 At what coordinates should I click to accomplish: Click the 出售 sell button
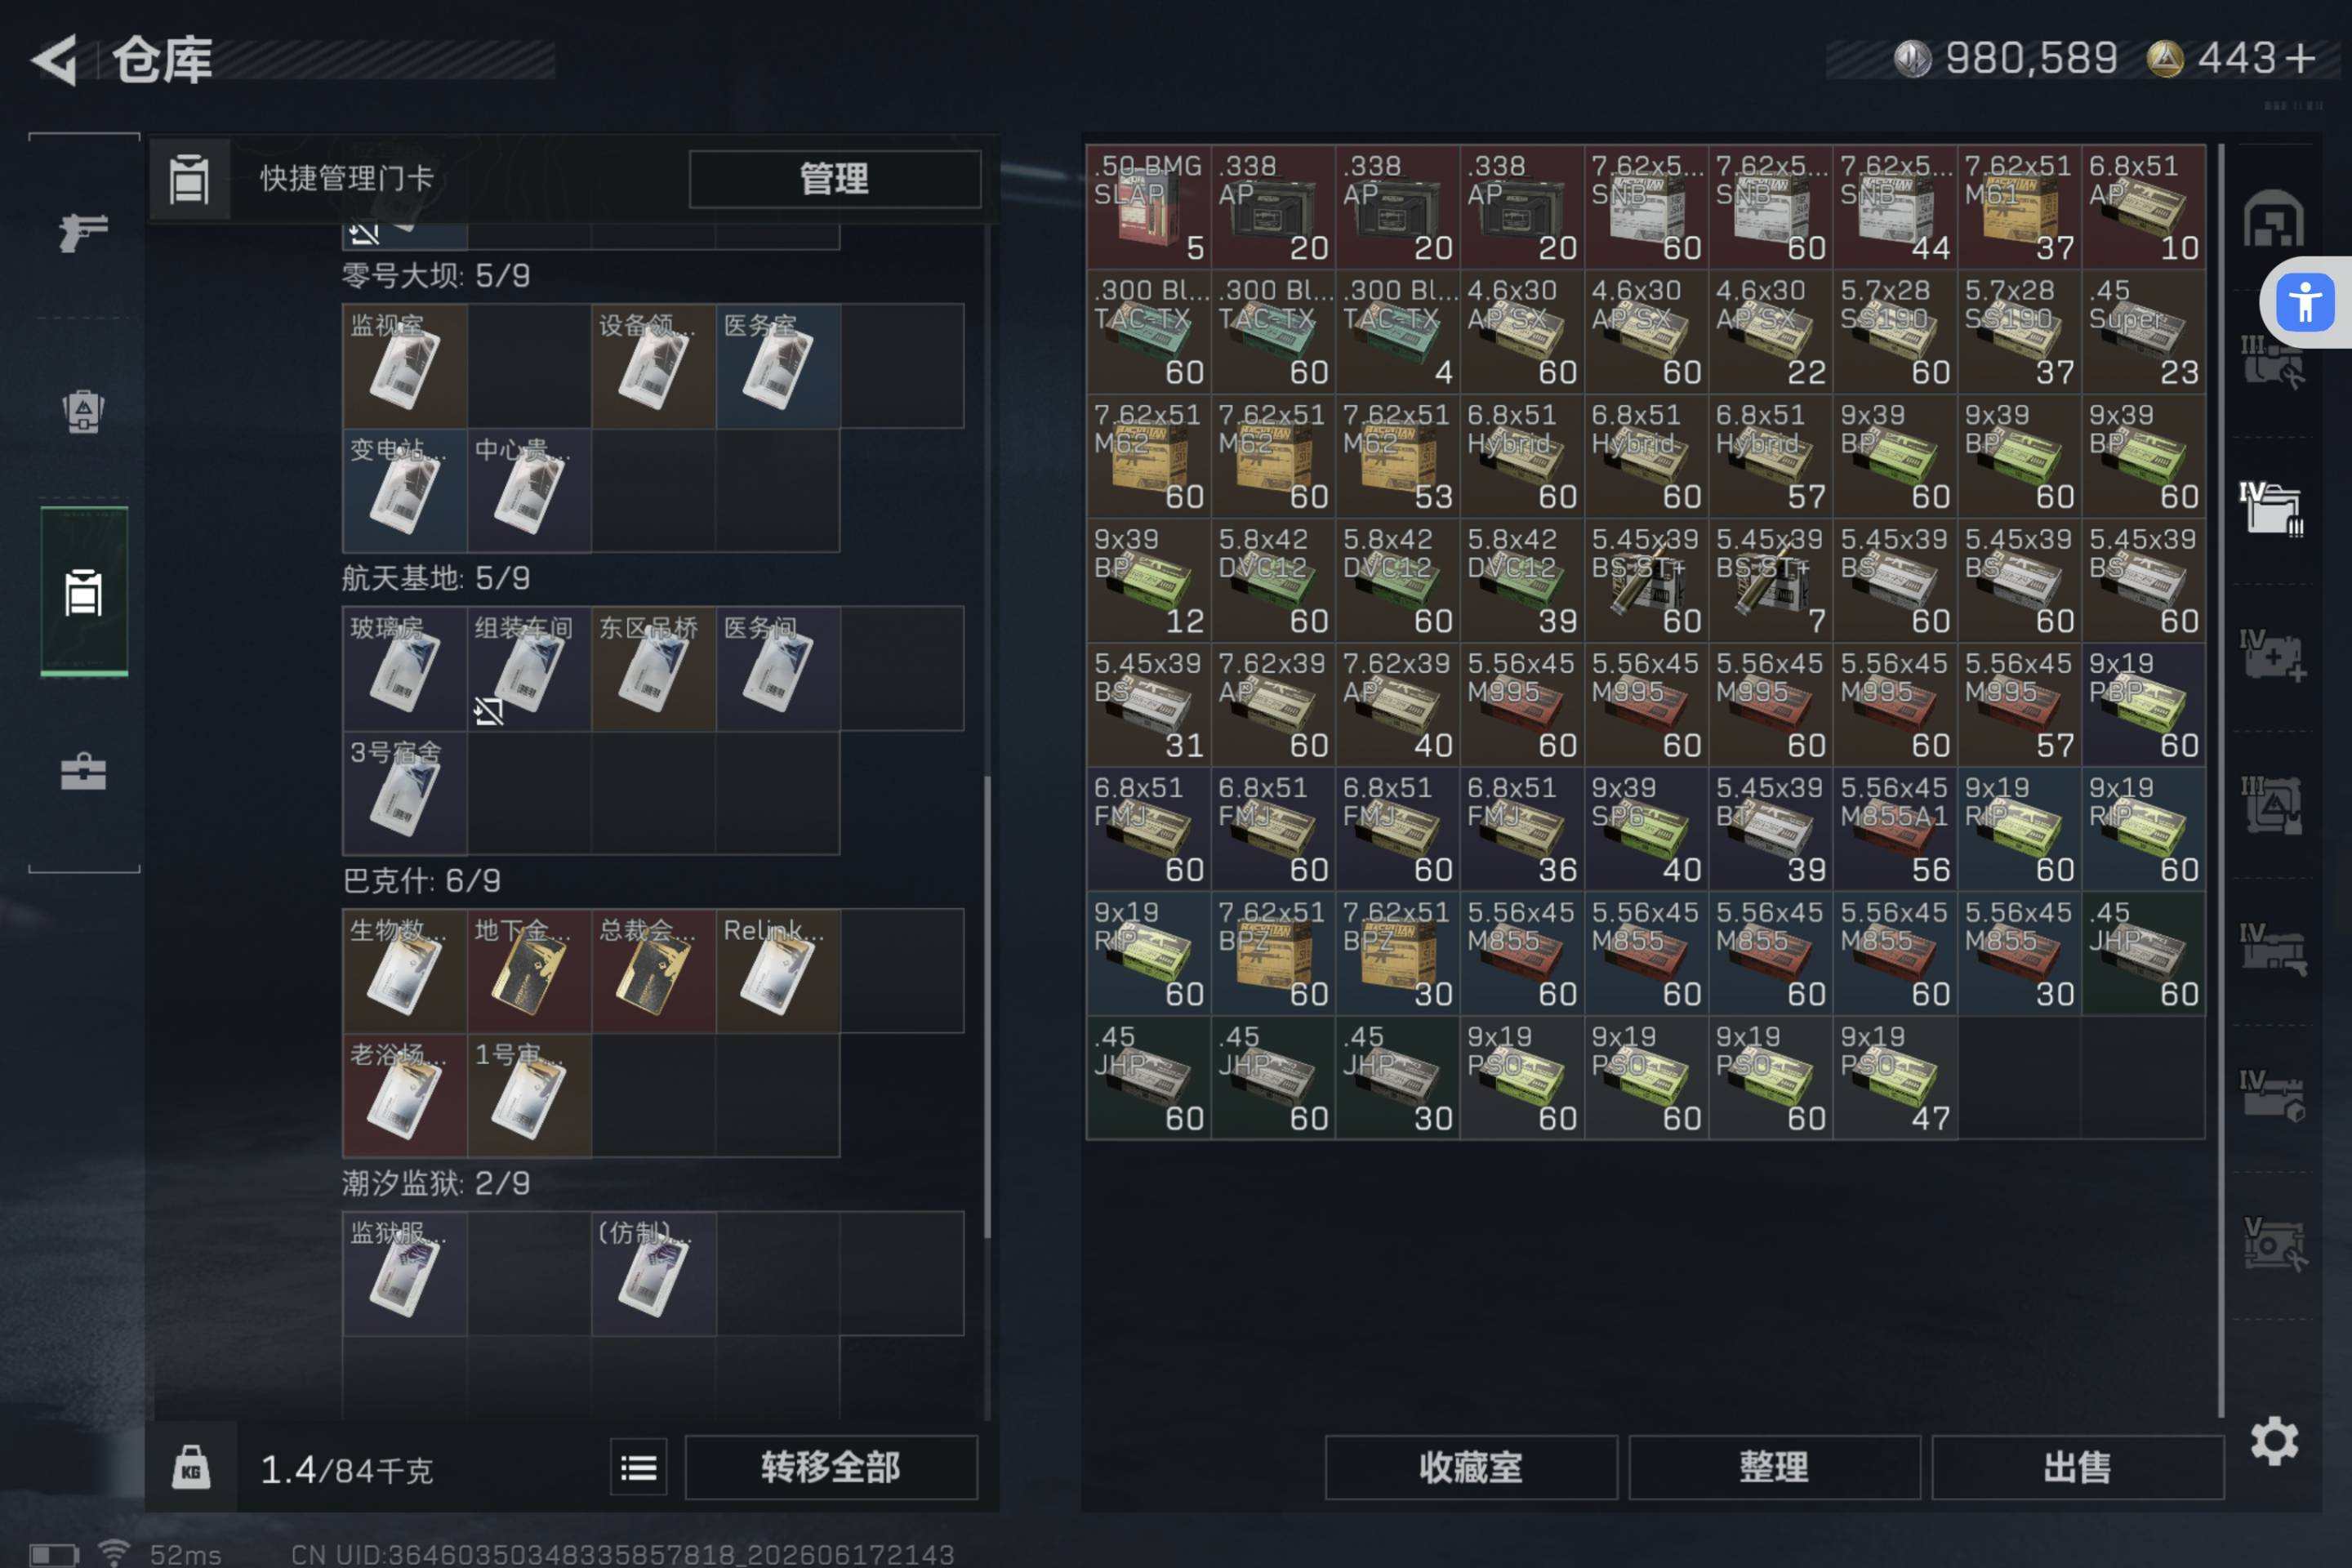(x=2078, y=1468)
